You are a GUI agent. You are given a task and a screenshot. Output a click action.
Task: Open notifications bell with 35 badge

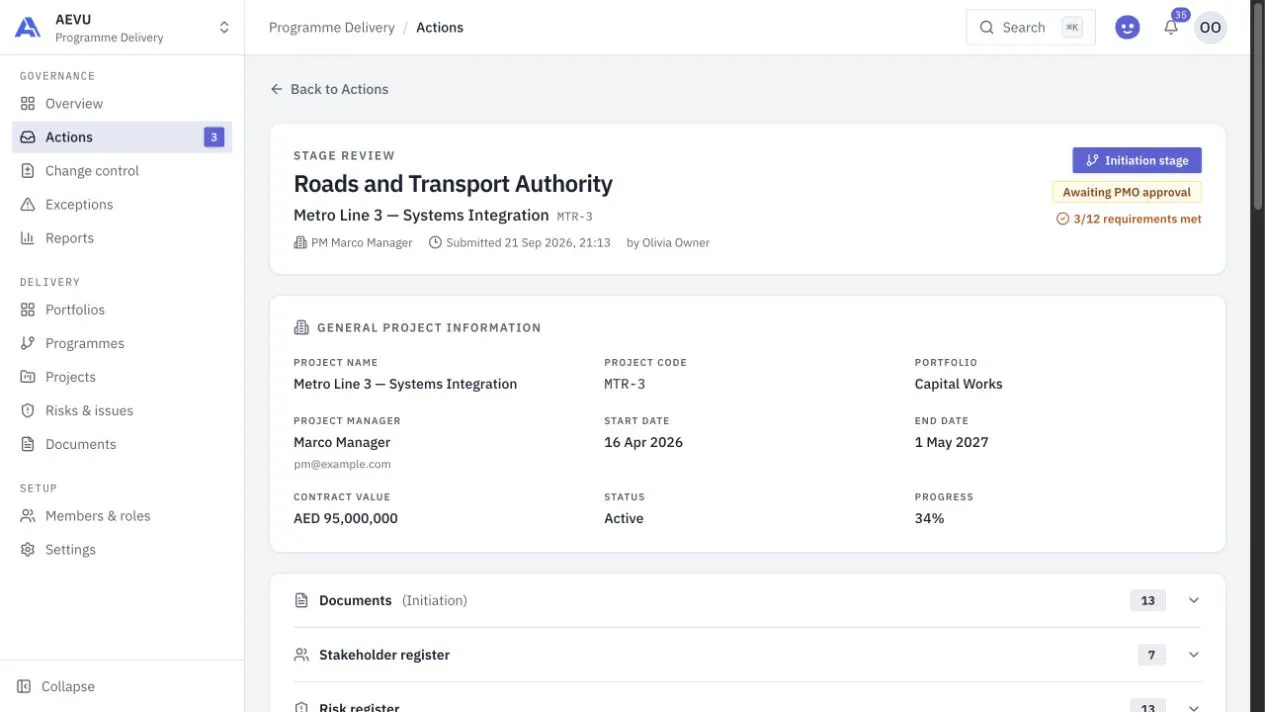(x=1171, y=27)
